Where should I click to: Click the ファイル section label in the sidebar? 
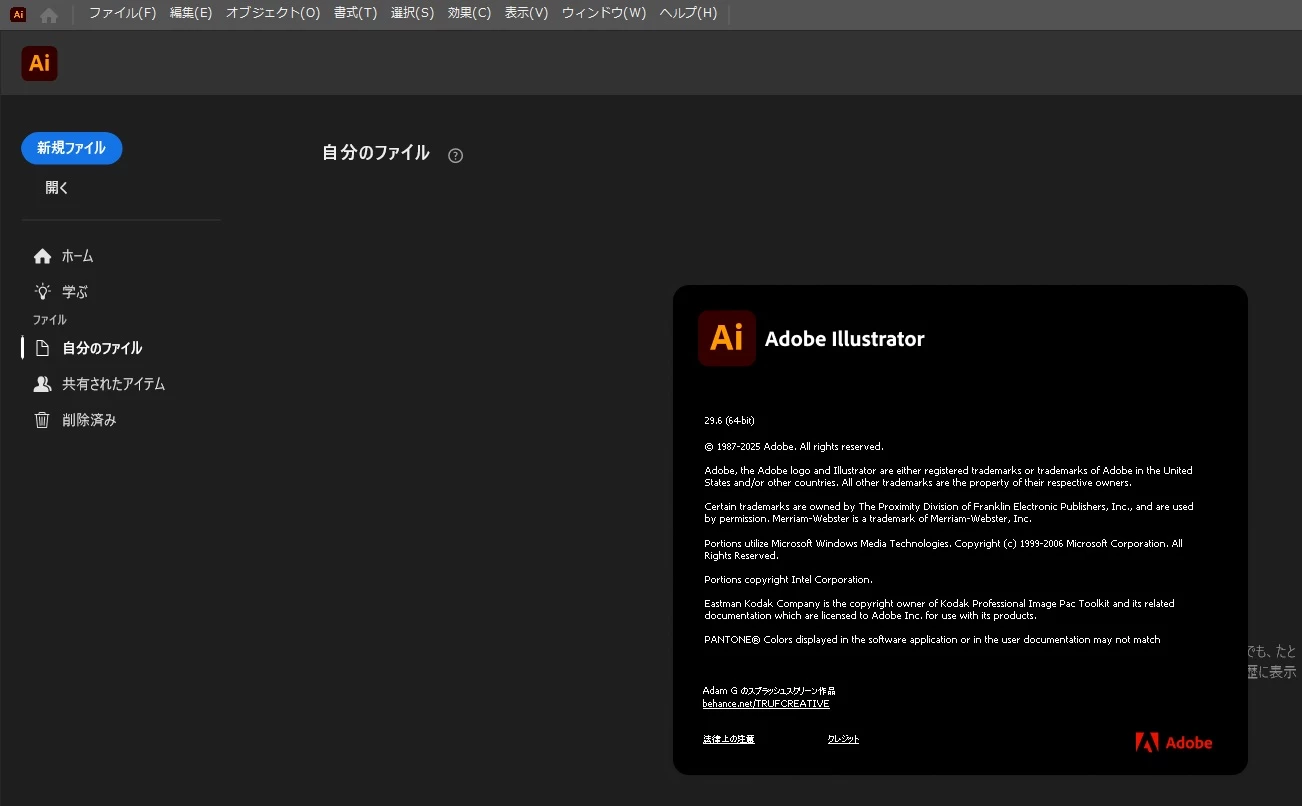(50, 320)
